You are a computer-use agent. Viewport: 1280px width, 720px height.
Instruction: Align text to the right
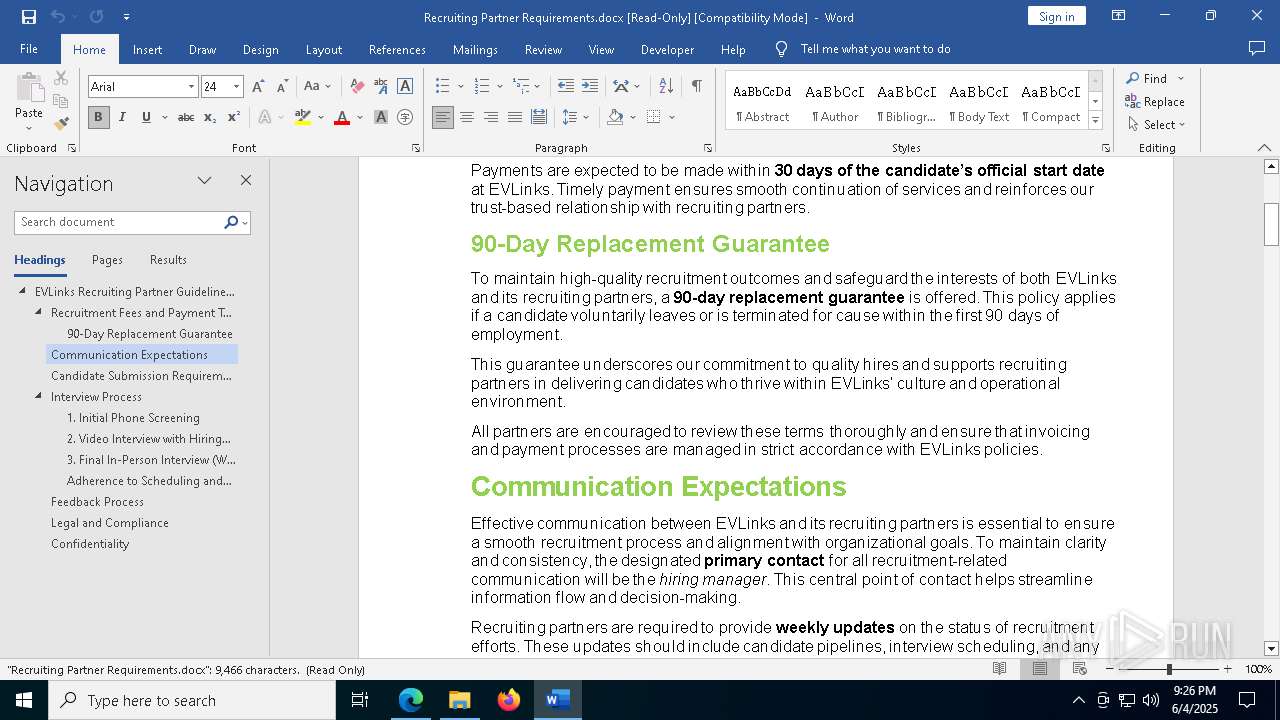491,117
